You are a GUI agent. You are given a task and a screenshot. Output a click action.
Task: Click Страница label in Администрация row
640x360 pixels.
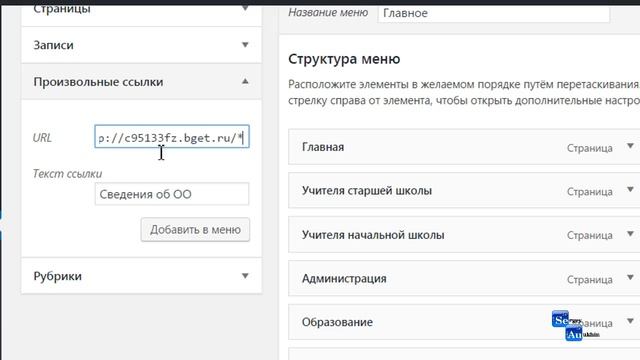pyautogui.click(x=589, y=280)
